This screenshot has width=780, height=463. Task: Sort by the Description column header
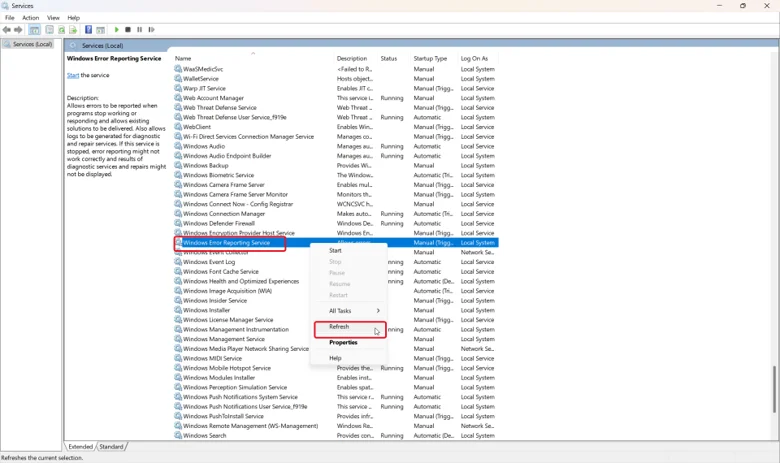pos(356,58)
